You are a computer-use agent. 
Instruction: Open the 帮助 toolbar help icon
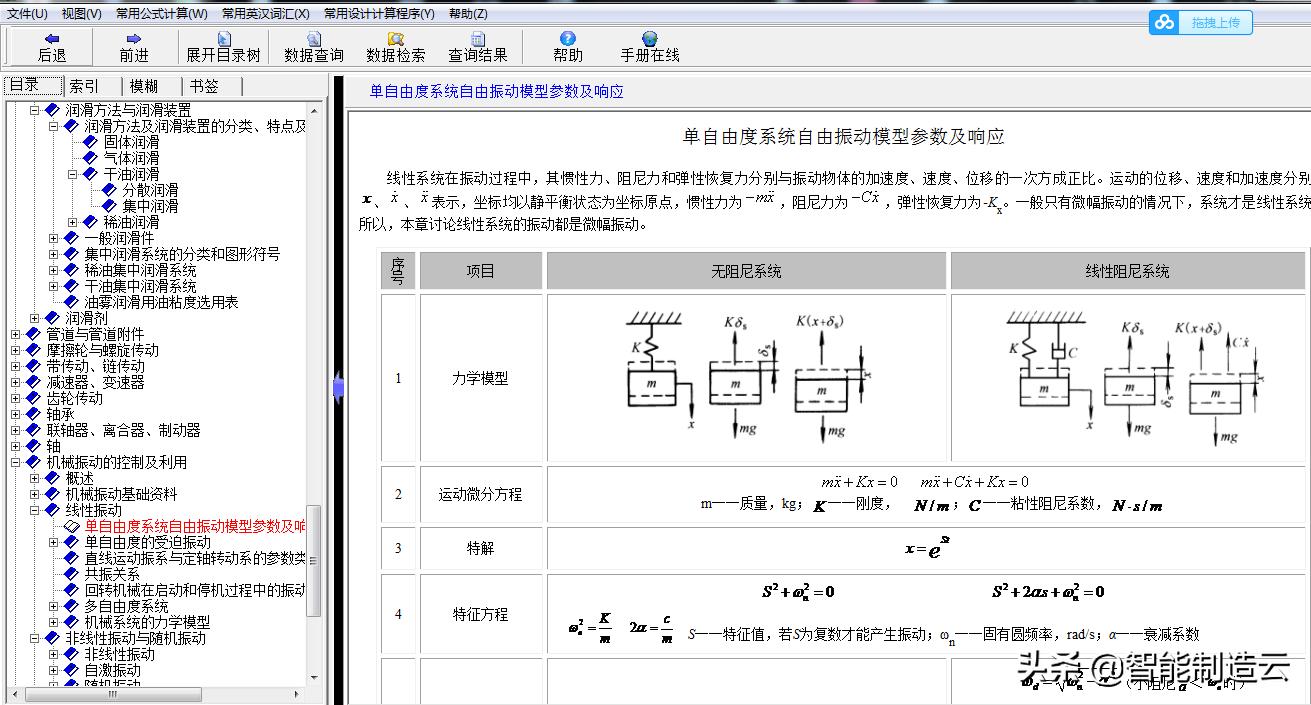567,45
